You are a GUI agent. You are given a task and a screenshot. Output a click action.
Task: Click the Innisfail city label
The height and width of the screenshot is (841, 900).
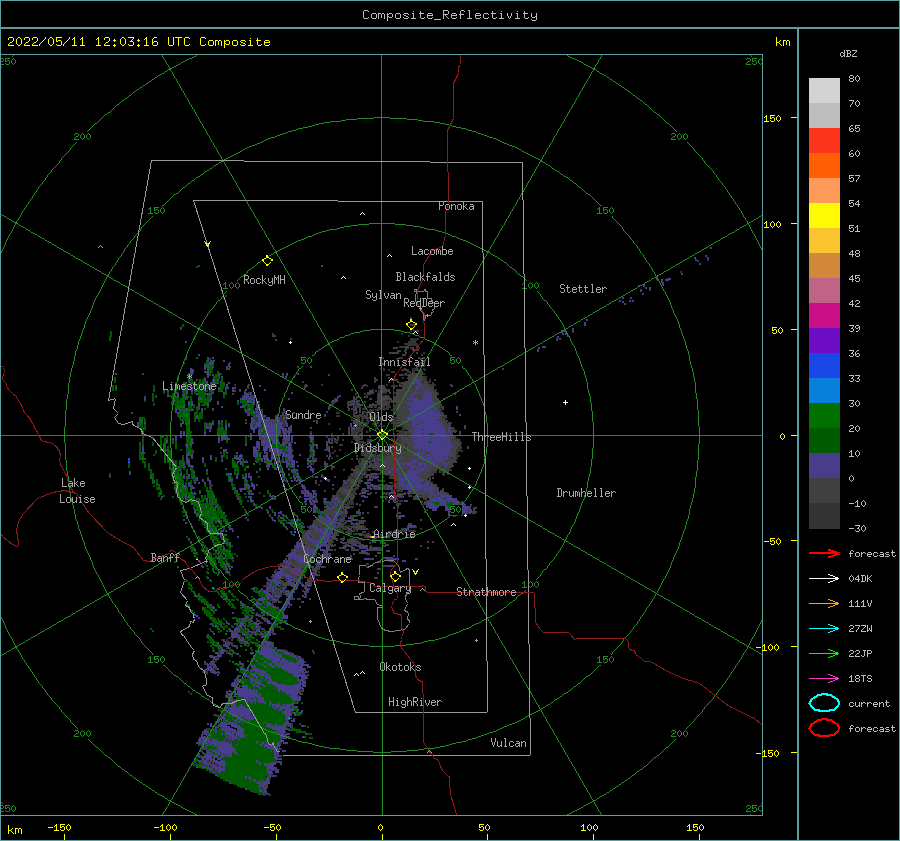click(404, 362)
